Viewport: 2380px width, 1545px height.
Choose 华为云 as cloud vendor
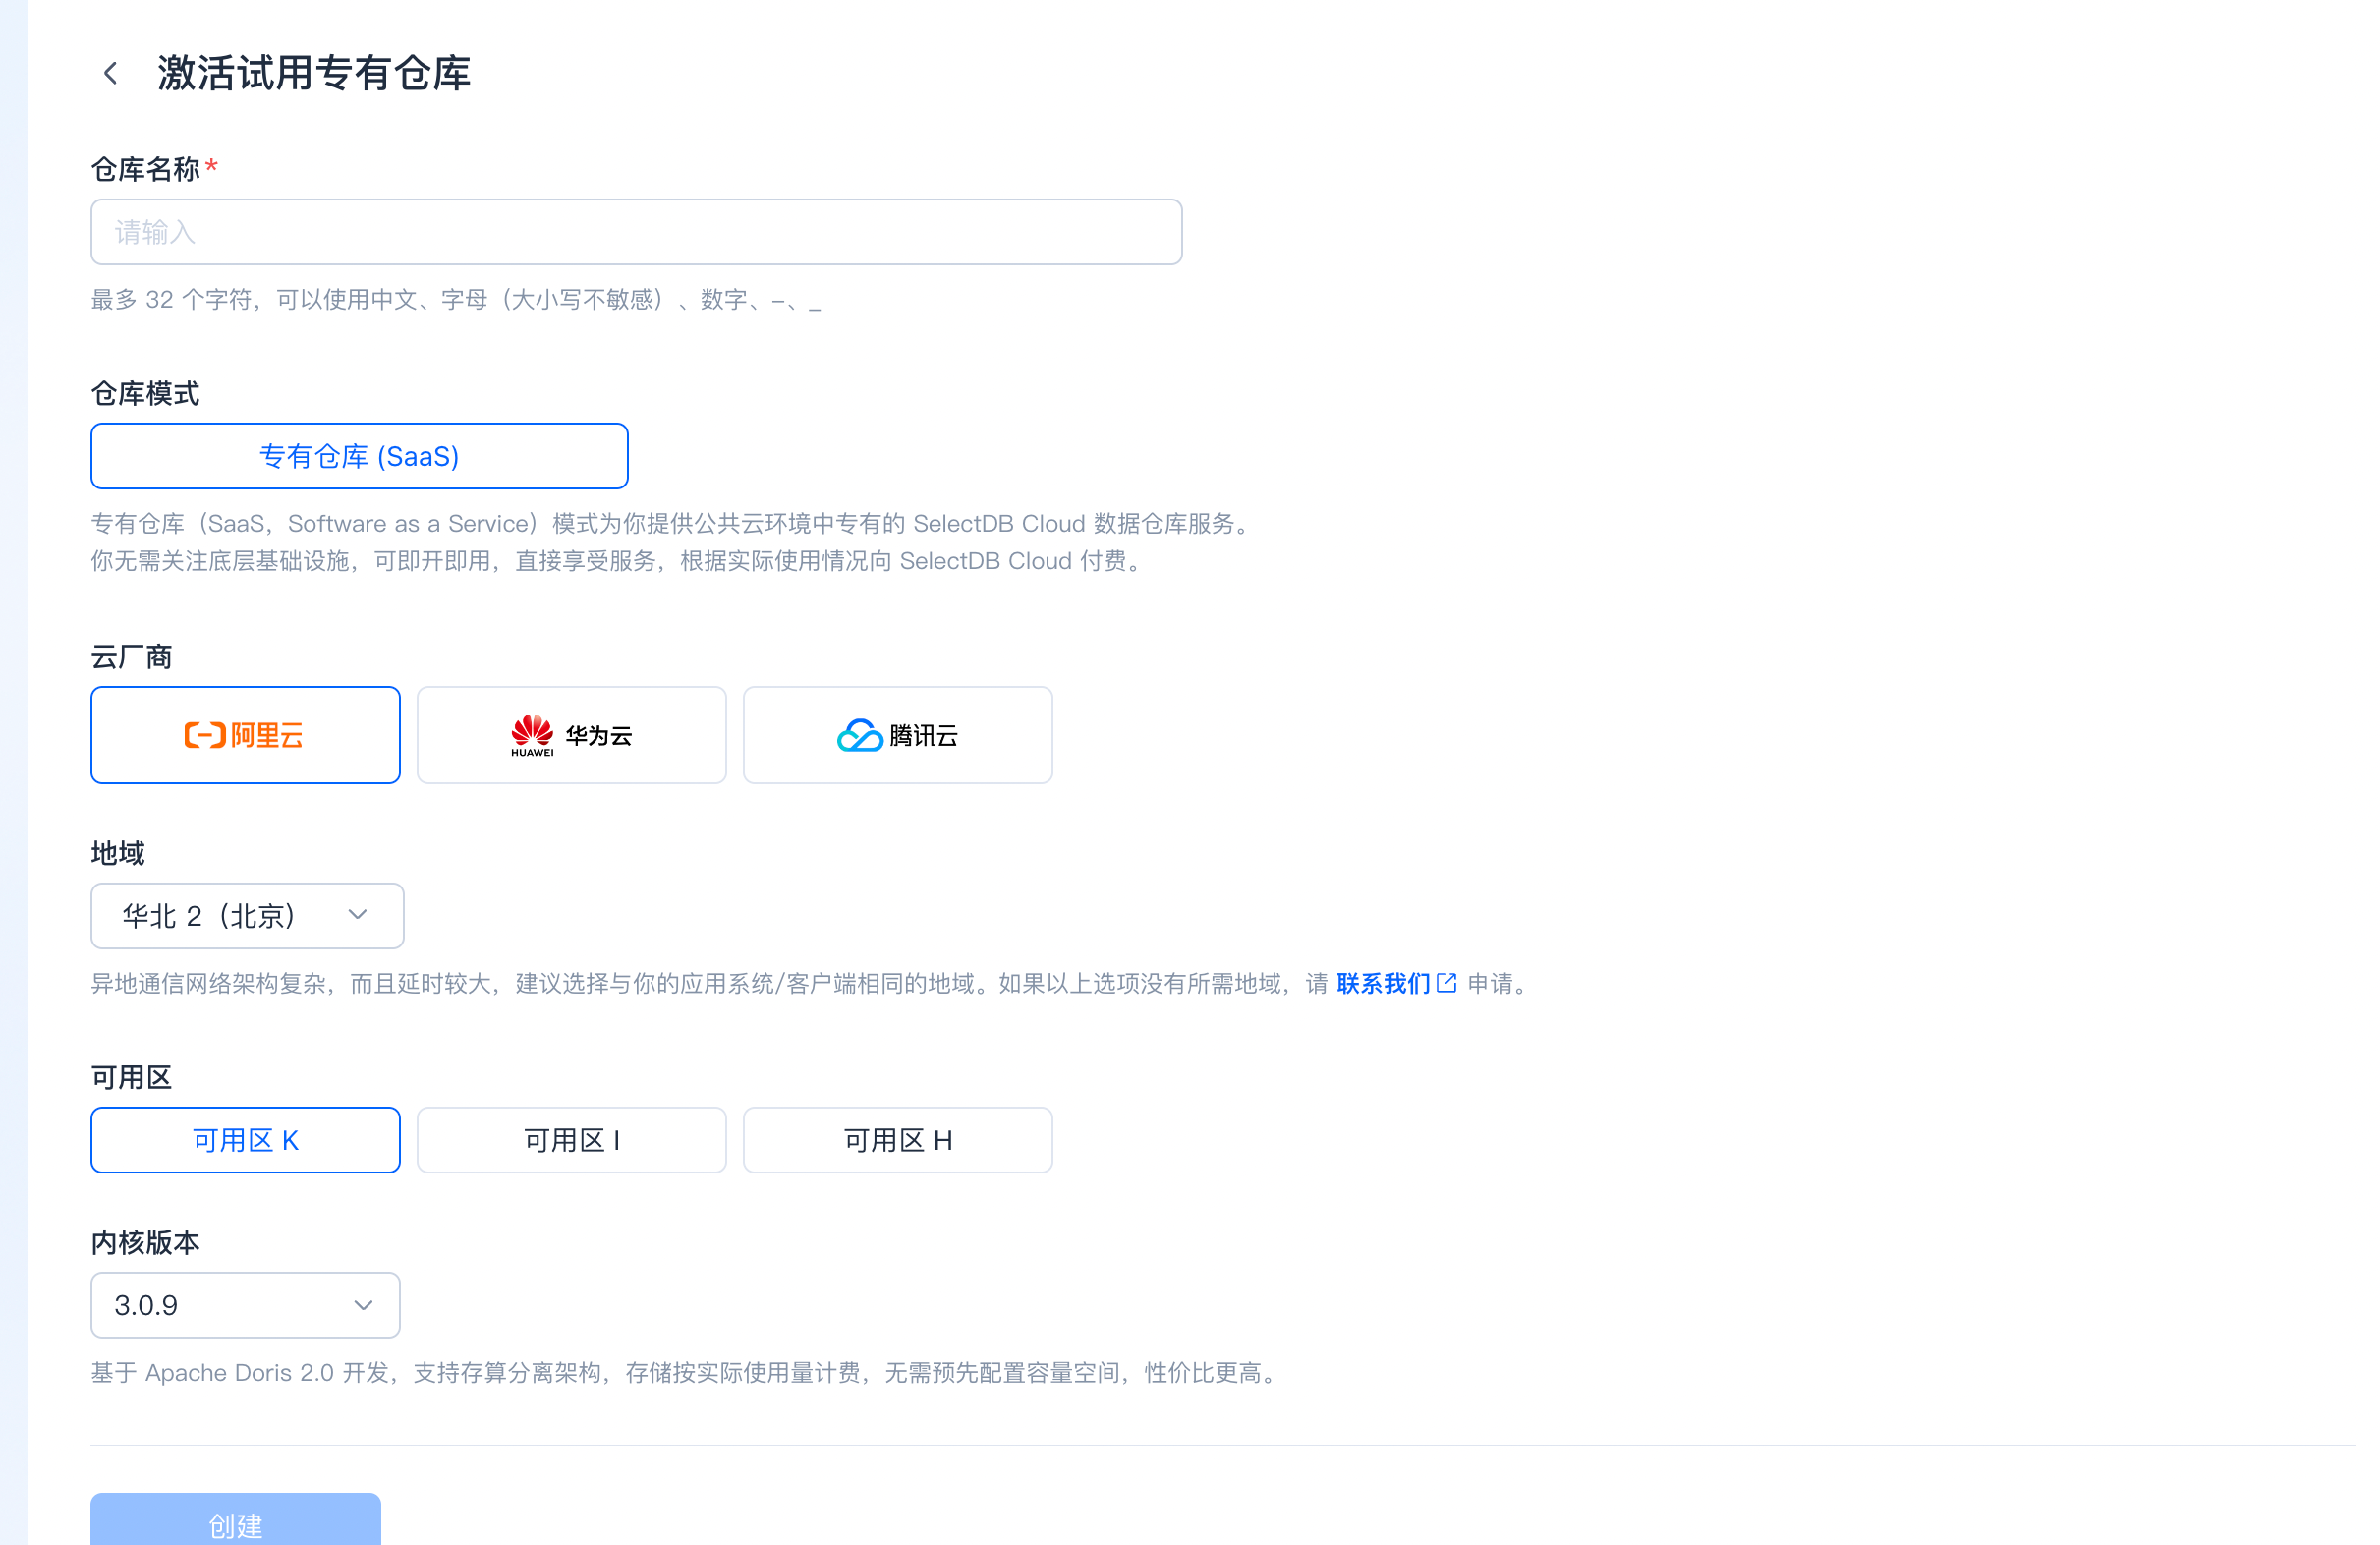click(x=571, y=735)
